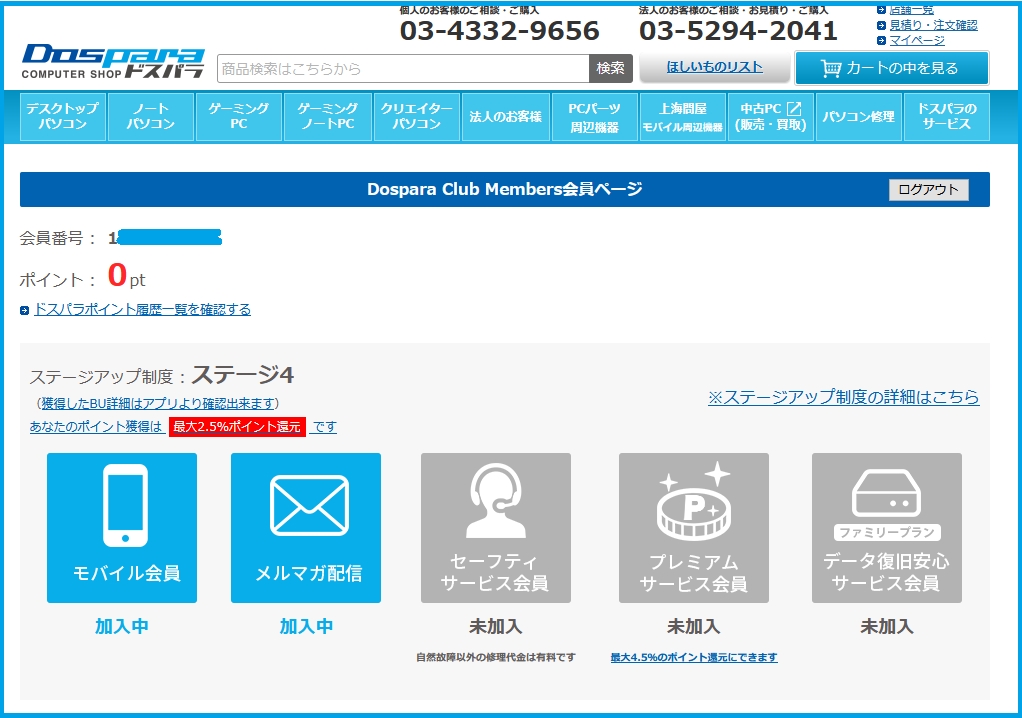
Task: Open 法人のお客様 menu
Action: pos(506,117)
